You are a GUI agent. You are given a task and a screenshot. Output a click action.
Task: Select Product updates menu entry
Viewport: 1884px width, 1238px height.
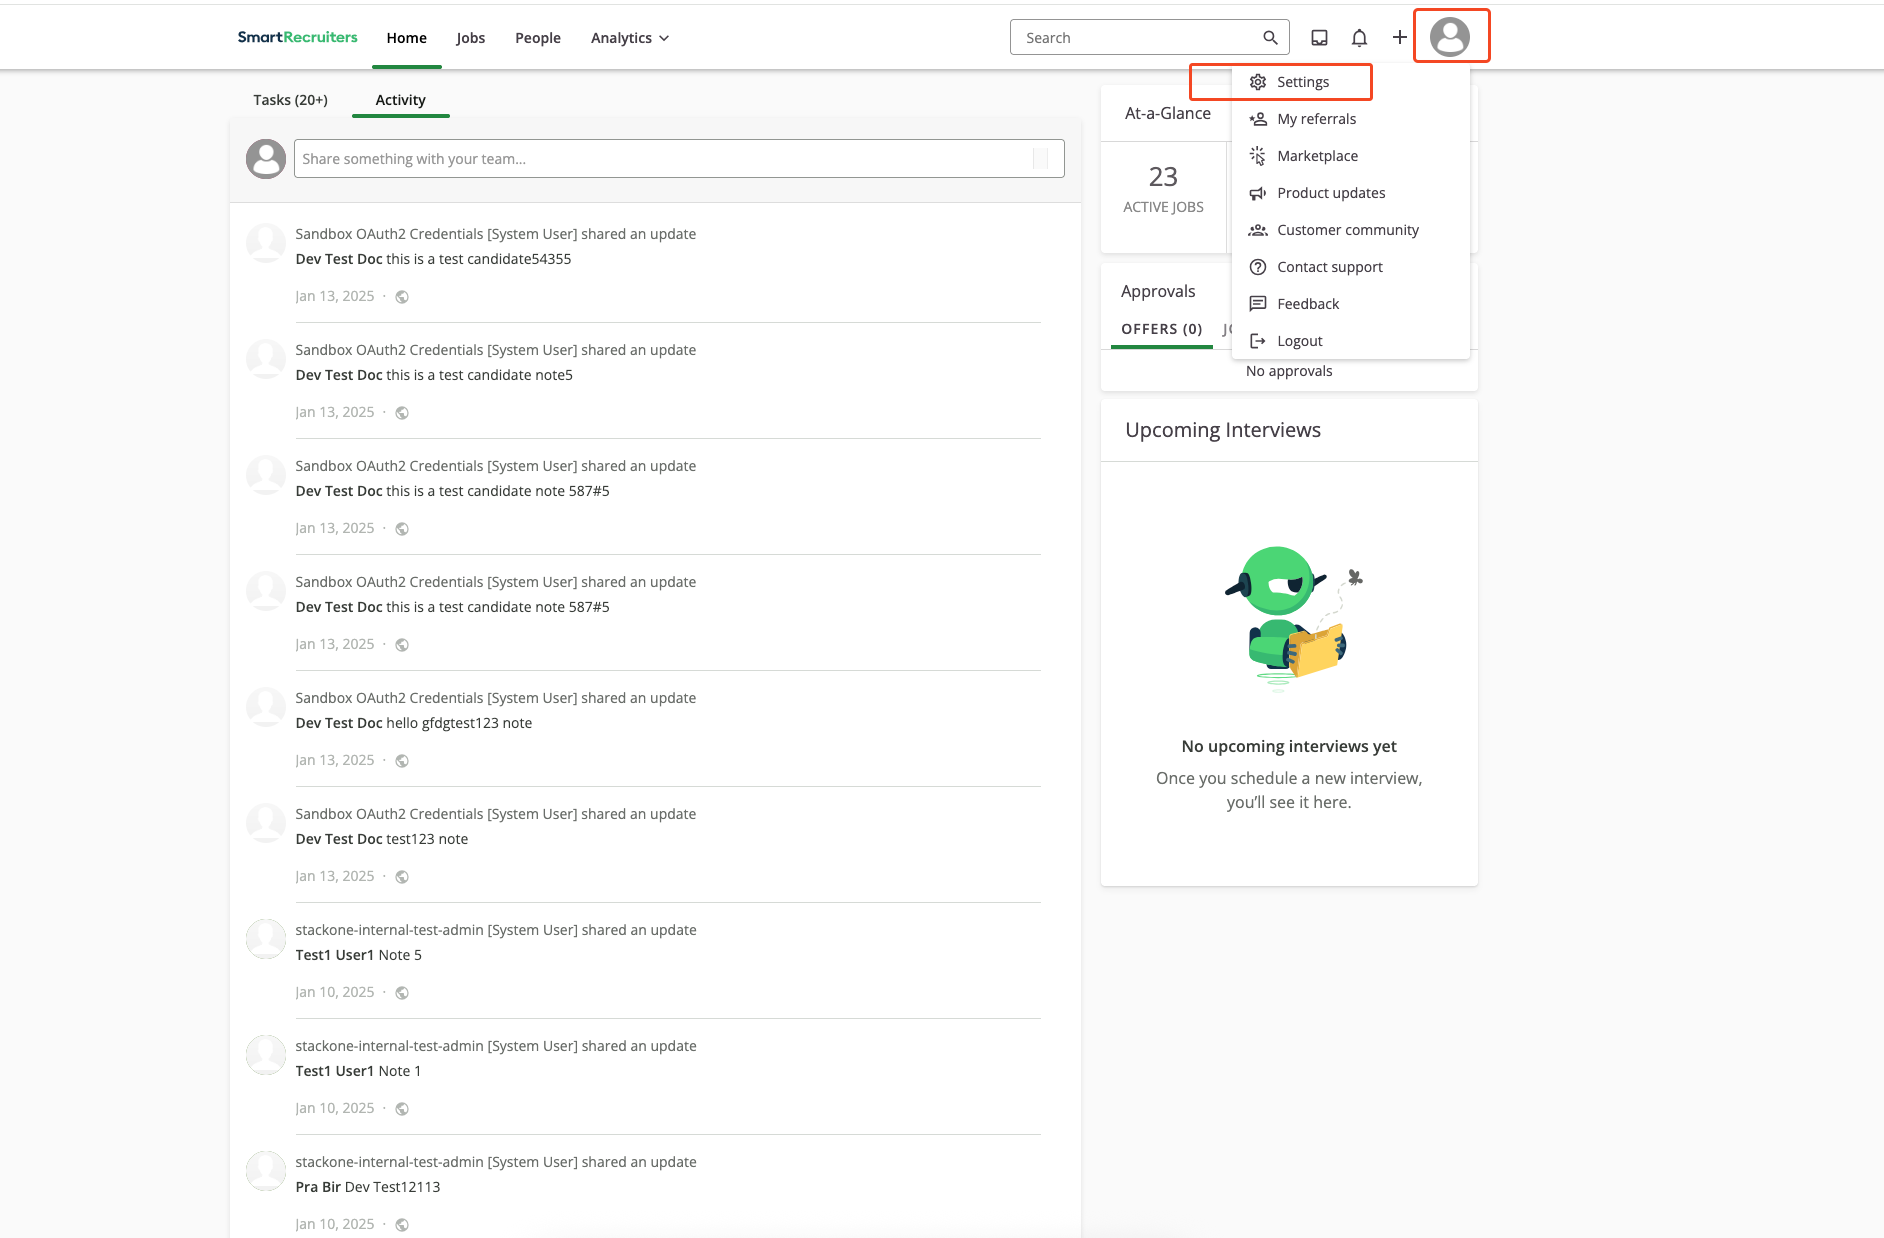coord(1351,193)
